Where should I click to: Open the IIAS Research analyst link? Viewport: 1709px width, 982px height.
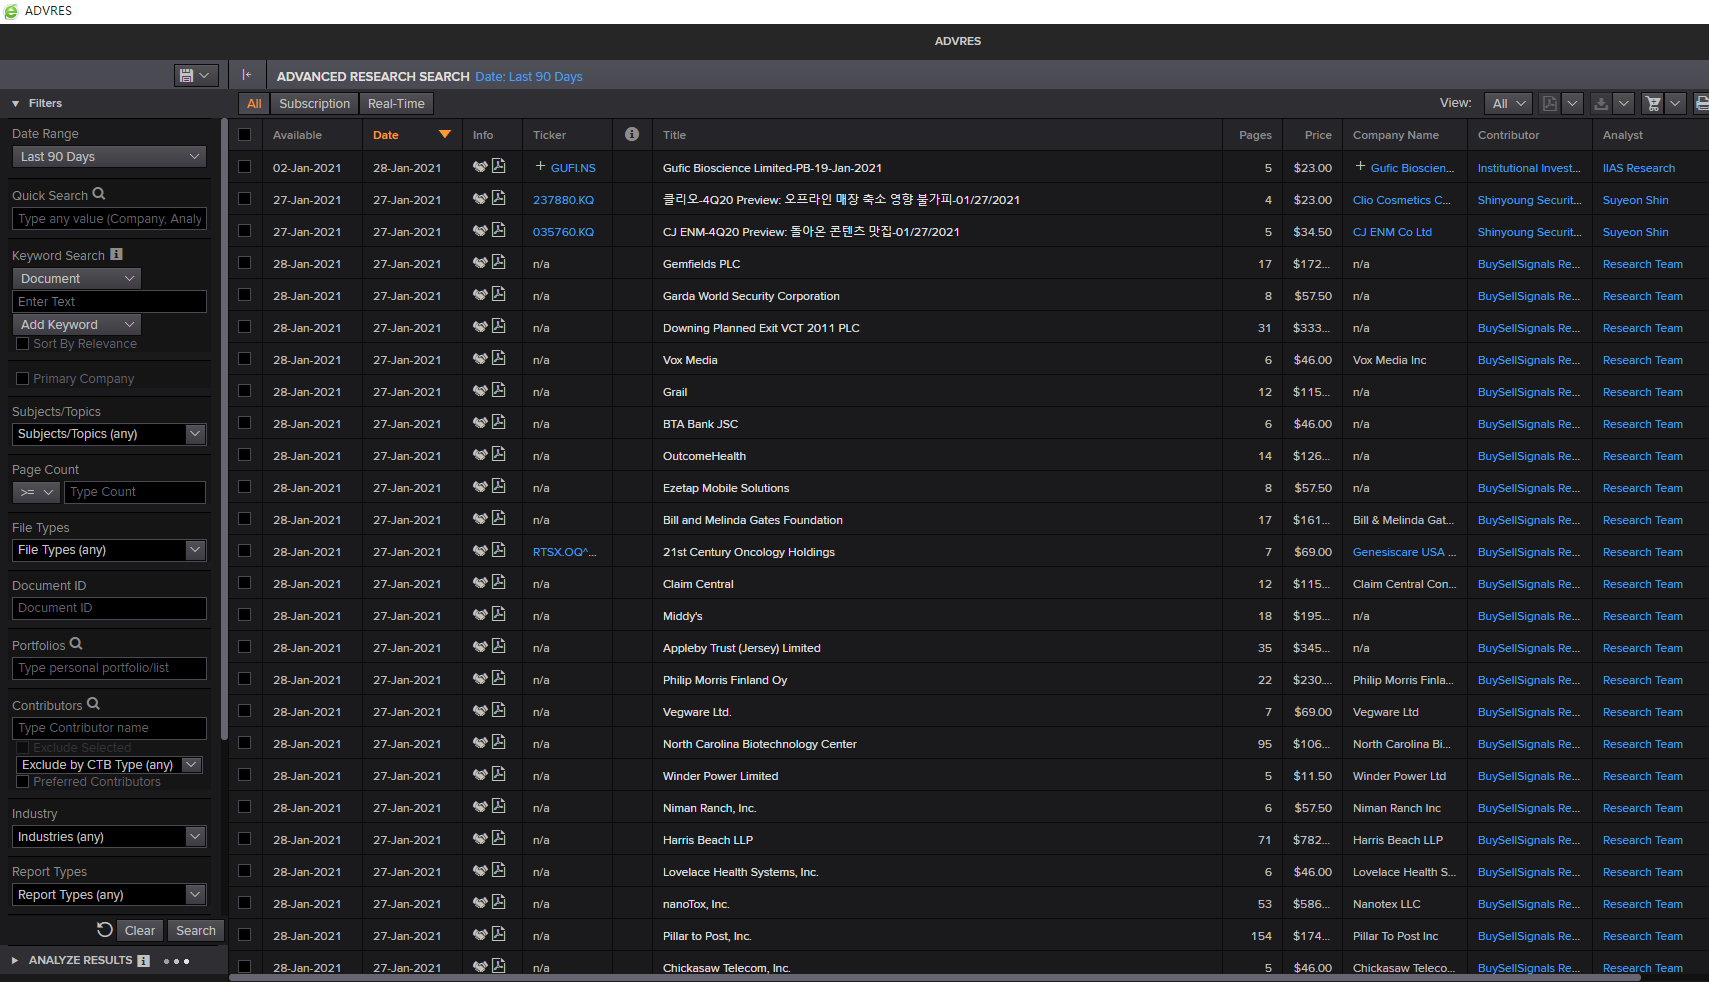1638,168
